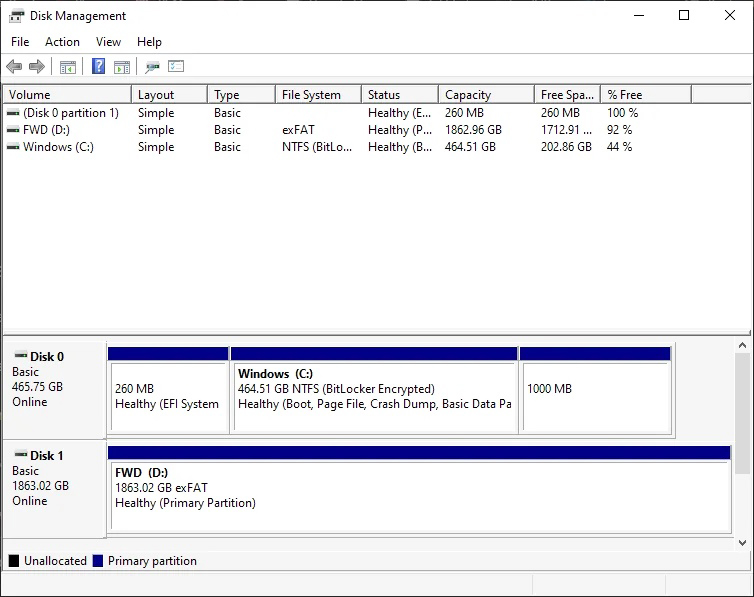Image resolution: width=754 pixels, height=597 pixels.
Task: Click the Forward arrow in the toolbar
Action: [37, 67]
